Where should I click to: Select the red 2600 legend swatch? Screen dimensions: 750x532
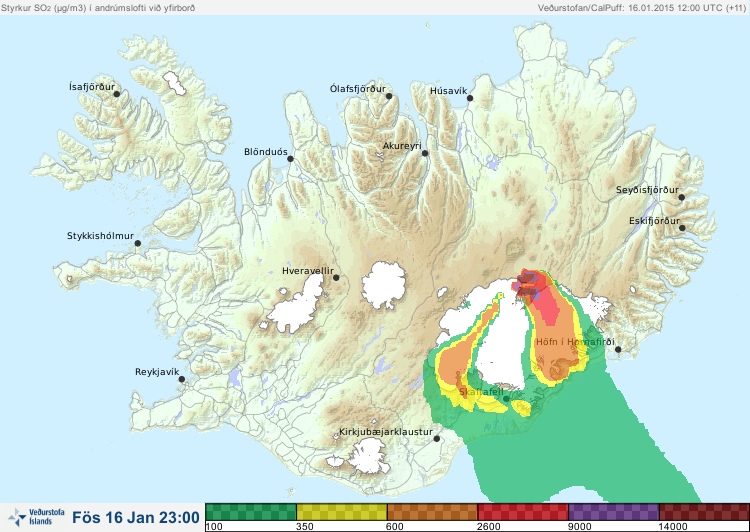(523, 512)
